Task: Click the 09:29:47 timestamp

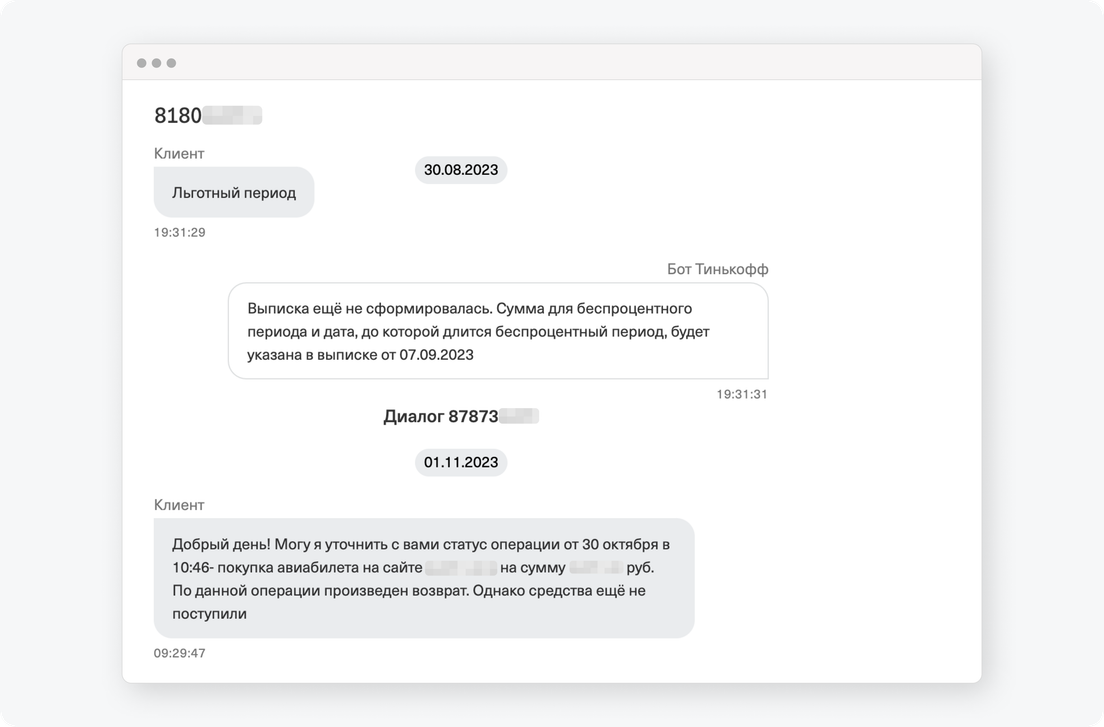Action: [180, 653]
